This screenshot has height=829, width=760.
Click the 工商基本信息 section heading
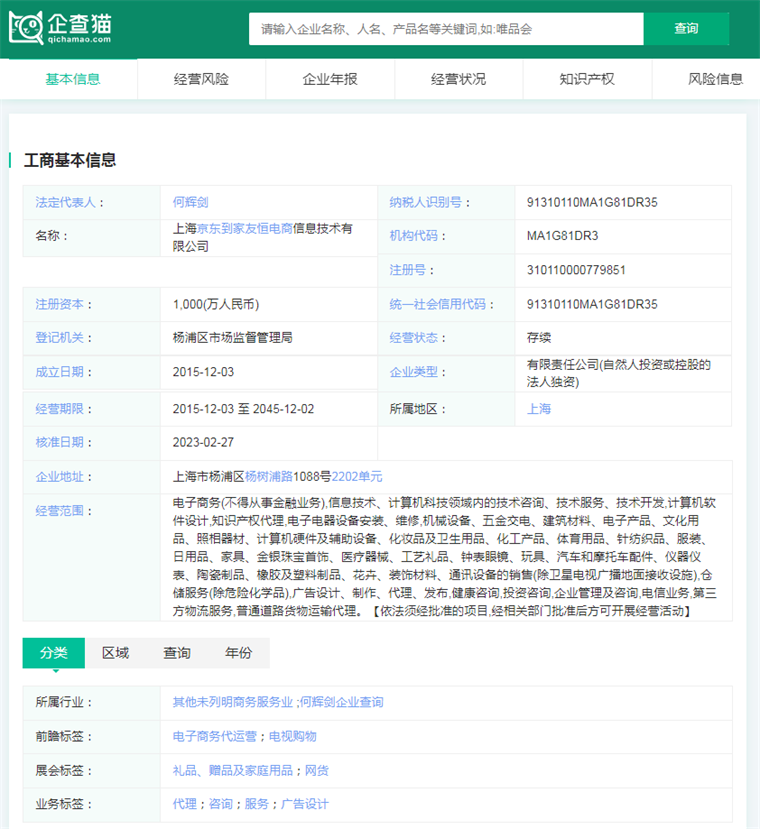70,160
